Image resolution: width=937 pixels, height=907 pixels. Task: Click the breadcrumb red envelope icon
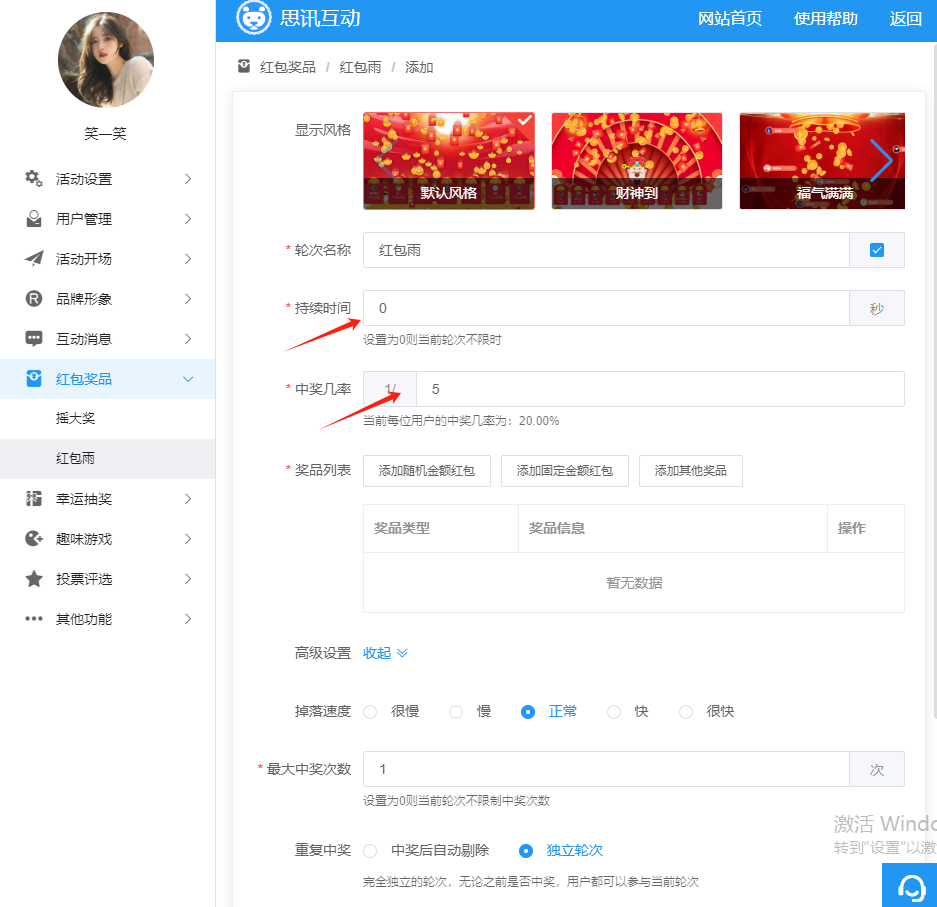click(244, 66)
